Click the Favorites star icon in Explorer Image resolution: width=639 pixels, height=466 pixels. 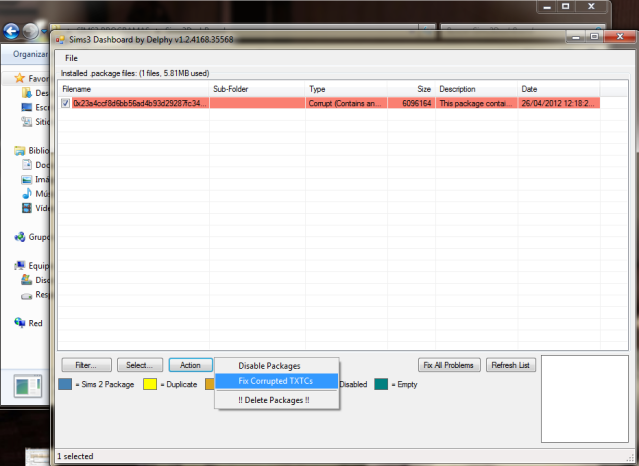(x=19, y=77)
